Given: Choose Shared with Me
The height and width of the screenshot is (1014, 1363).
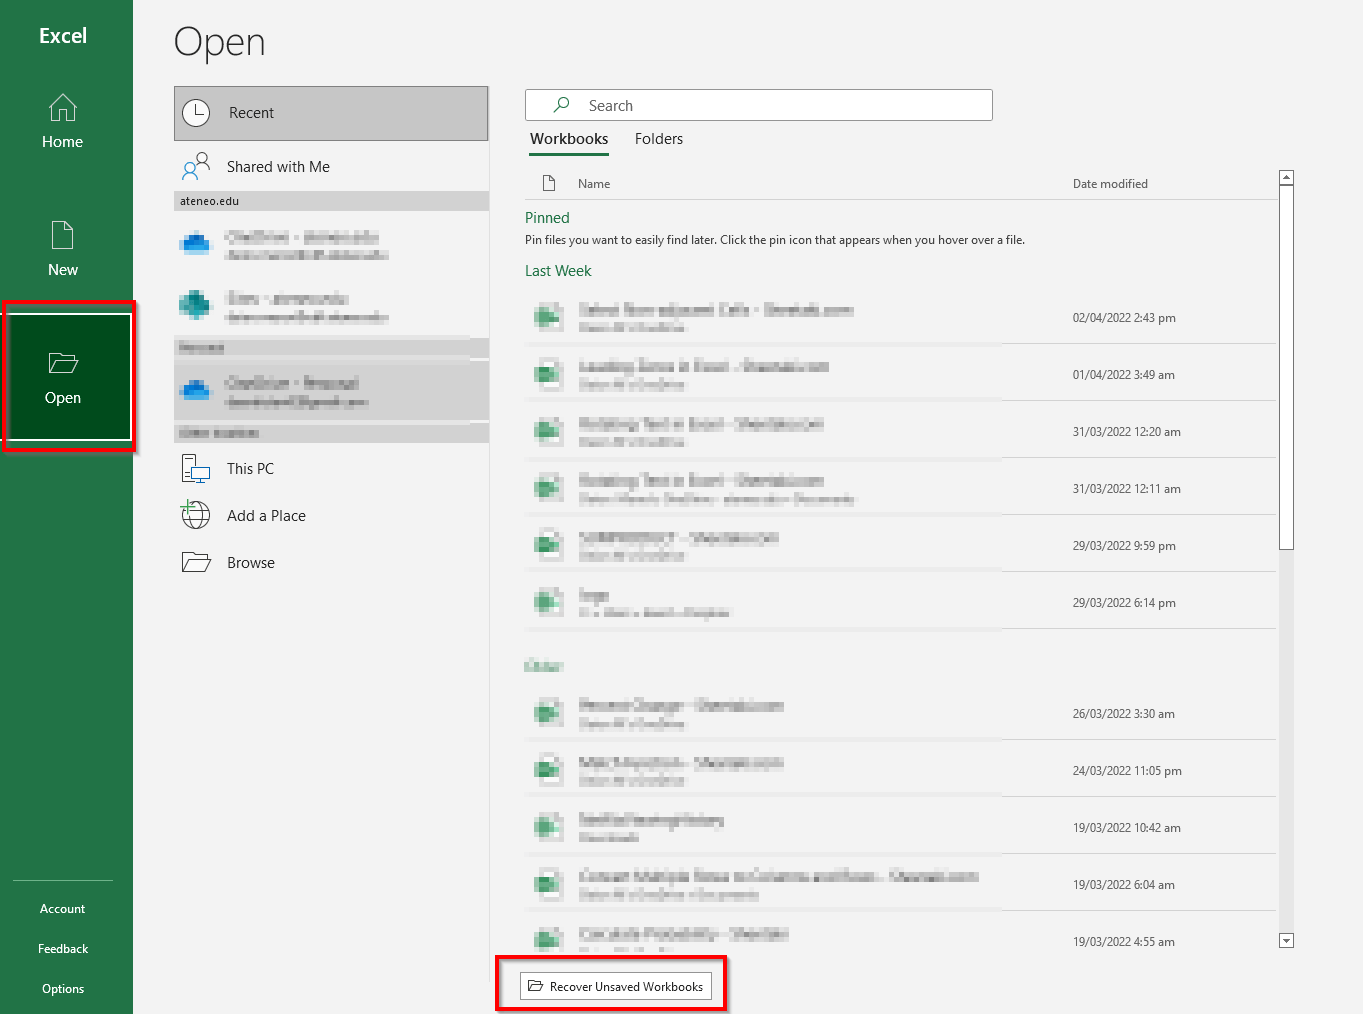Looking at the screenshot, I should click(331, 167).
